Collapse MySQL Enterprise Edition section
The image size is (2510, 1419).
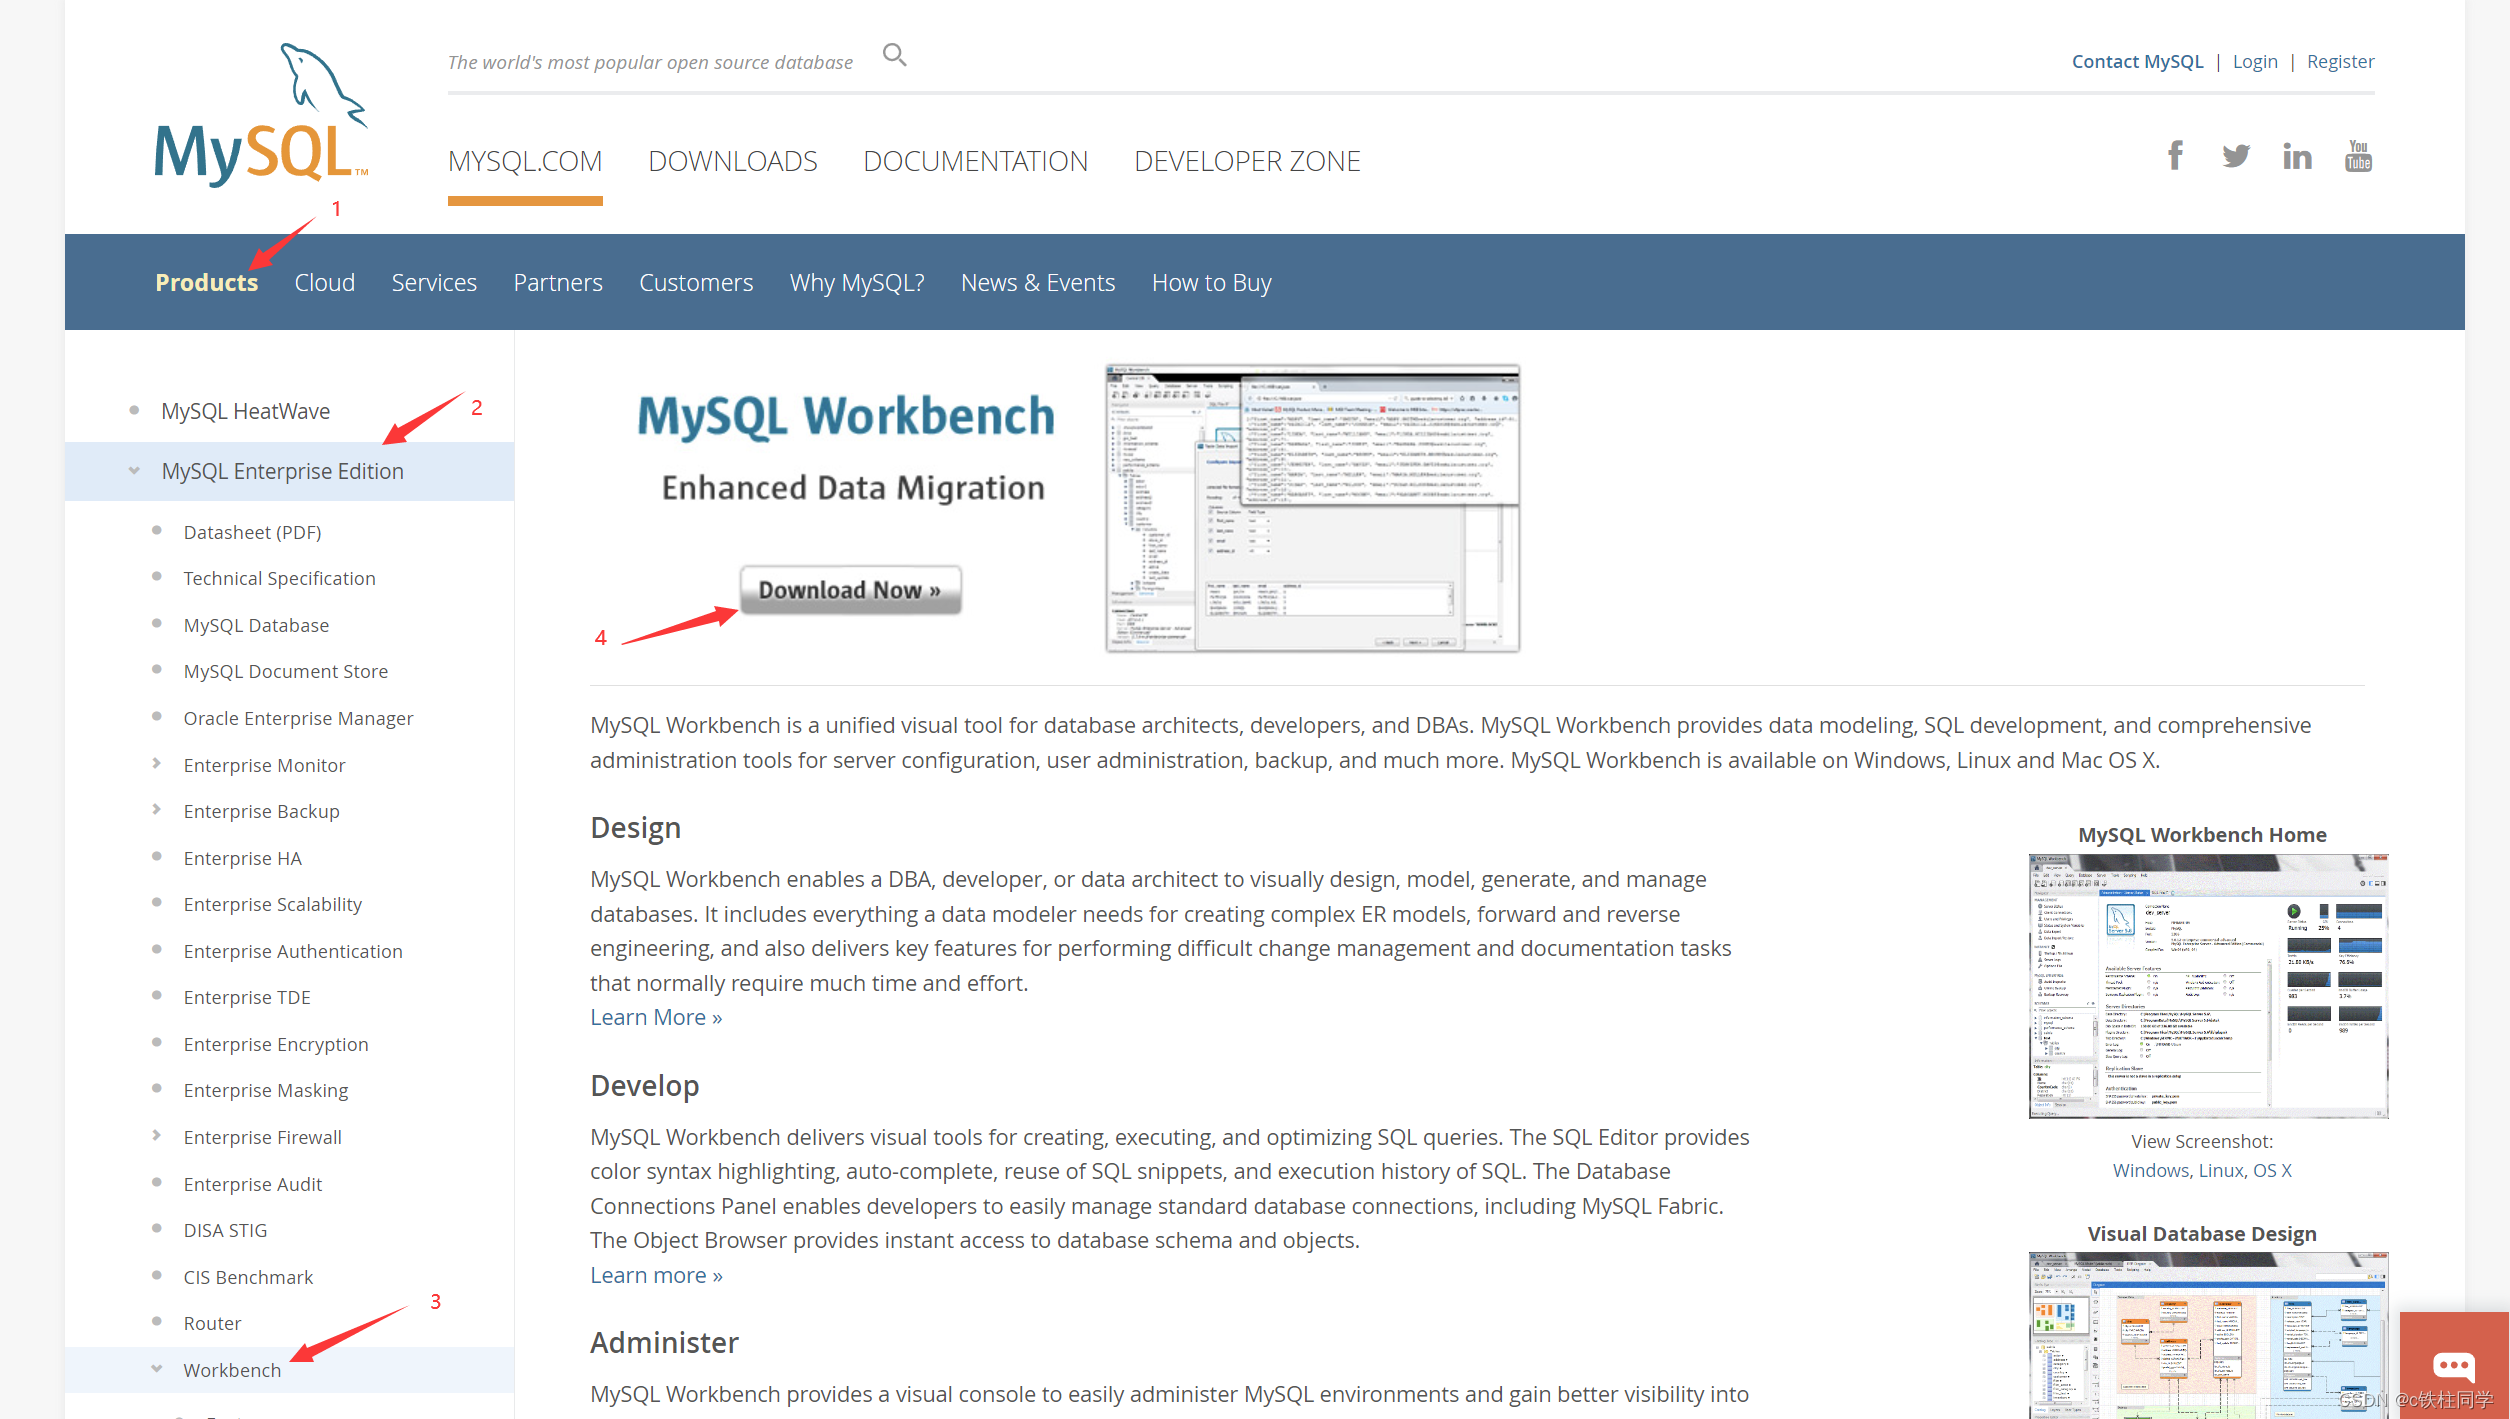(x=134, y=470)
